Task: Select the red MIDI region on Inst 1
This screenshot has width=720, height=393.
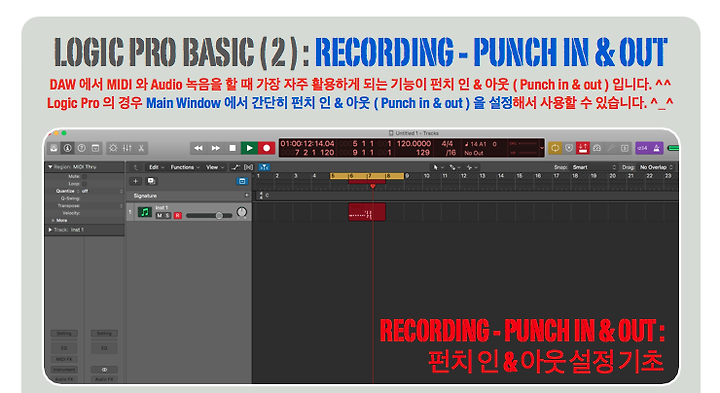Action: click(367, 212)
